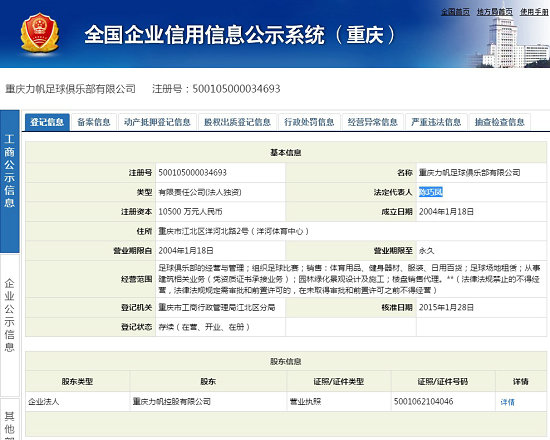Open the 股权出质登记信息 tab

coord(237,122)
